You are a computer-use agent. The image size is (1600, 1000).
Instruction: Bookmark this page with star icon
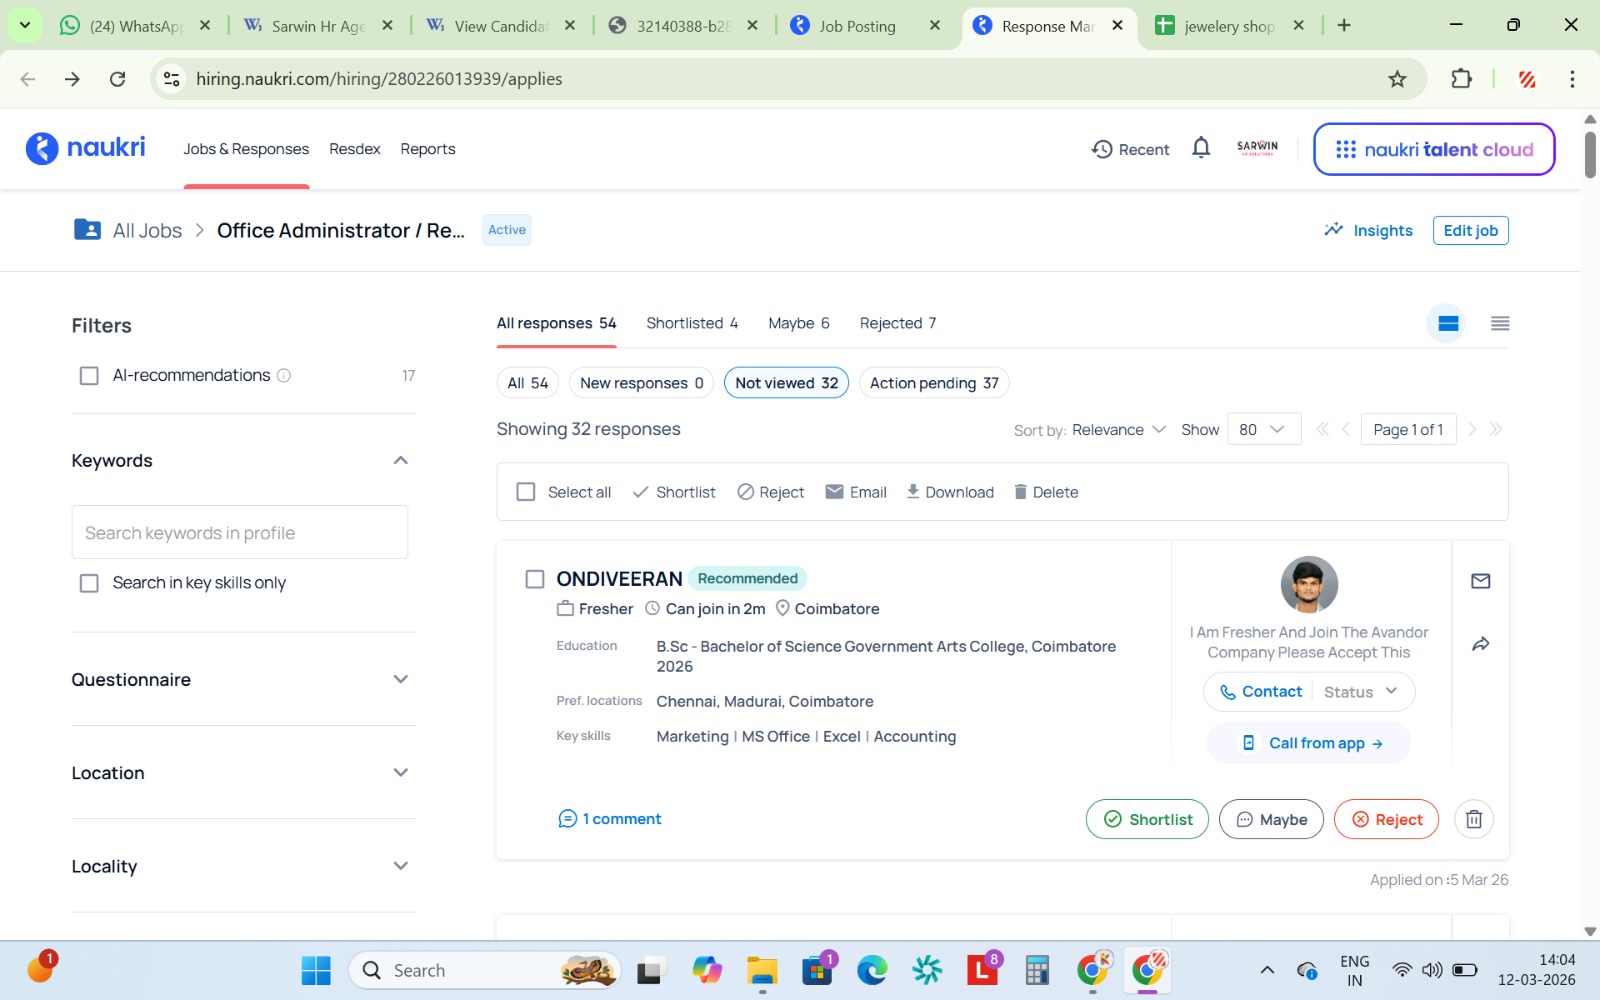click(1397, 79)
